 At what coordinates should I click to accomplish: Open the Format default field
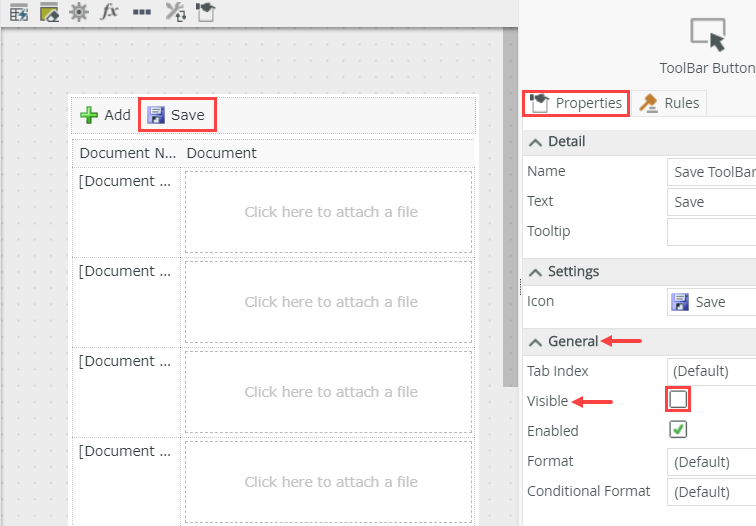pos(712,462)
